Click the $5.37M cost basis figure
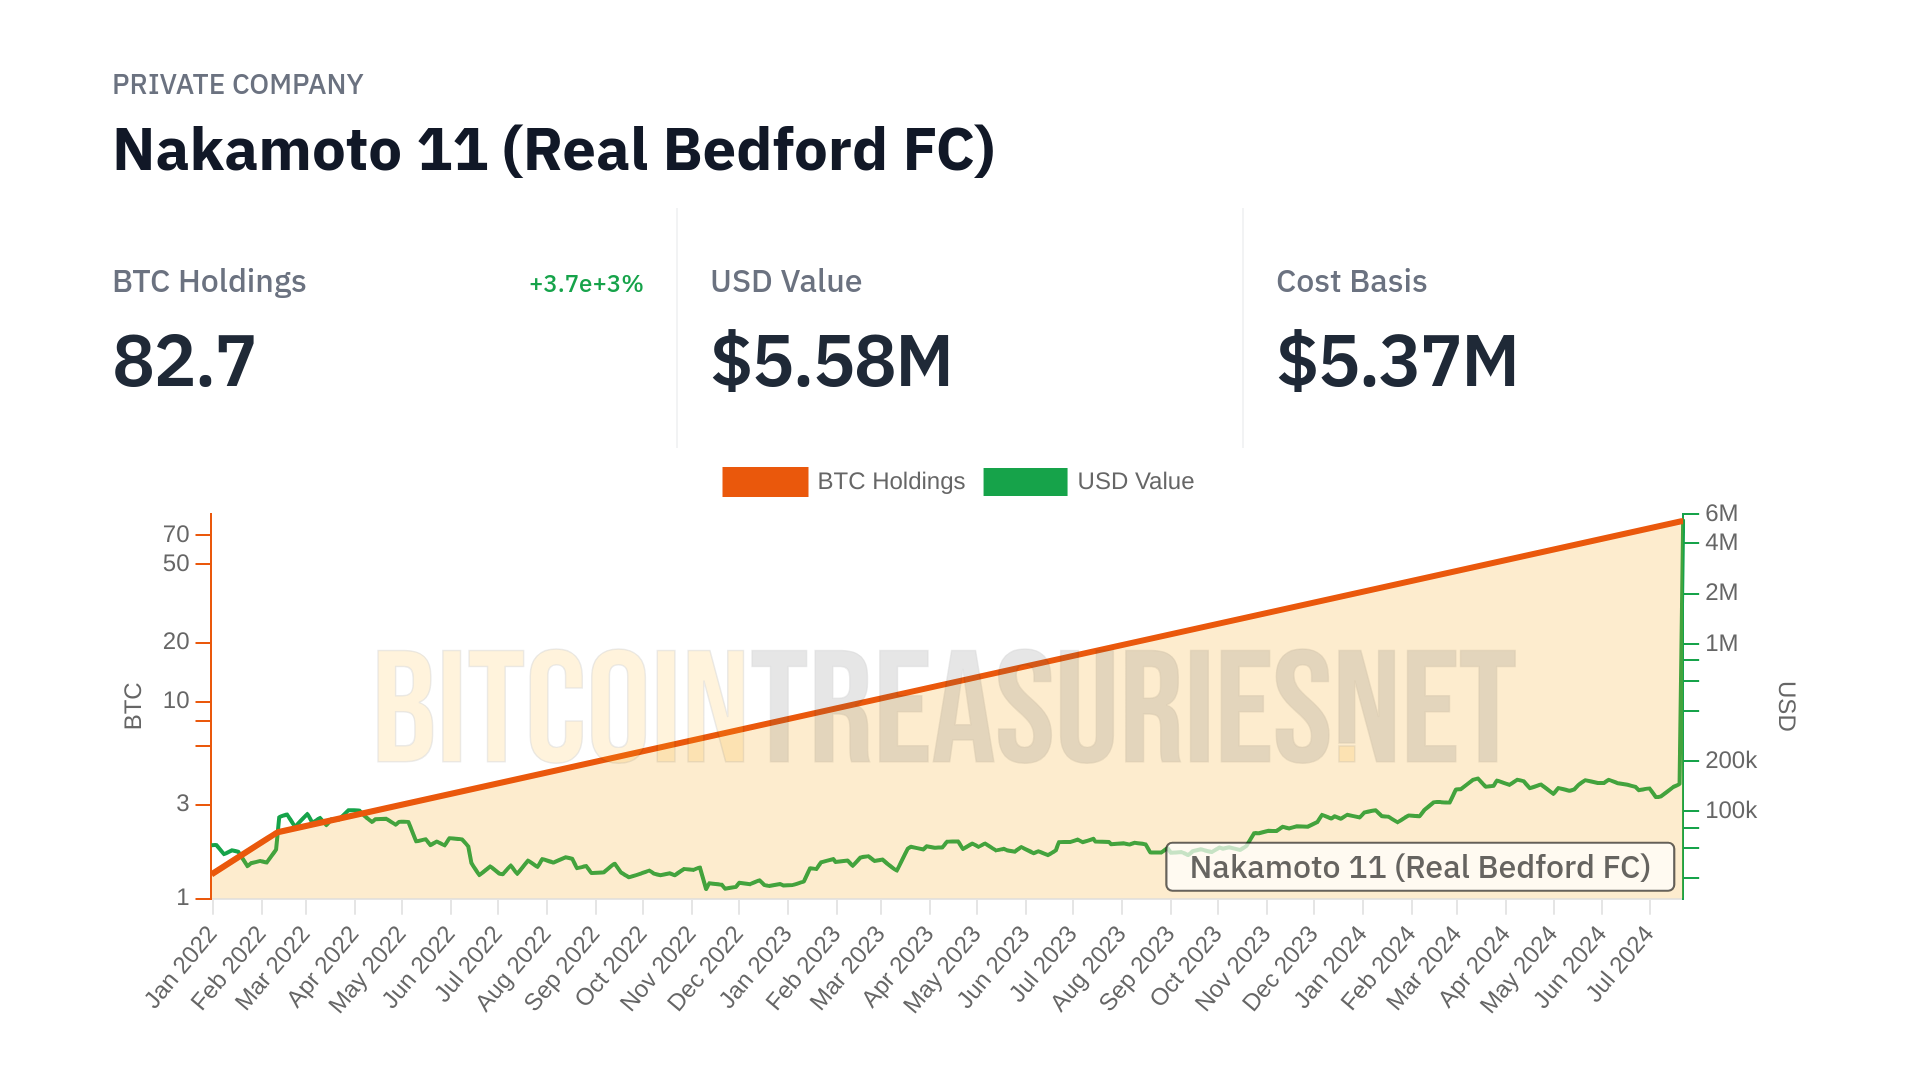This screenshot has height=1080, width=1920. (x=1397, y=361)
